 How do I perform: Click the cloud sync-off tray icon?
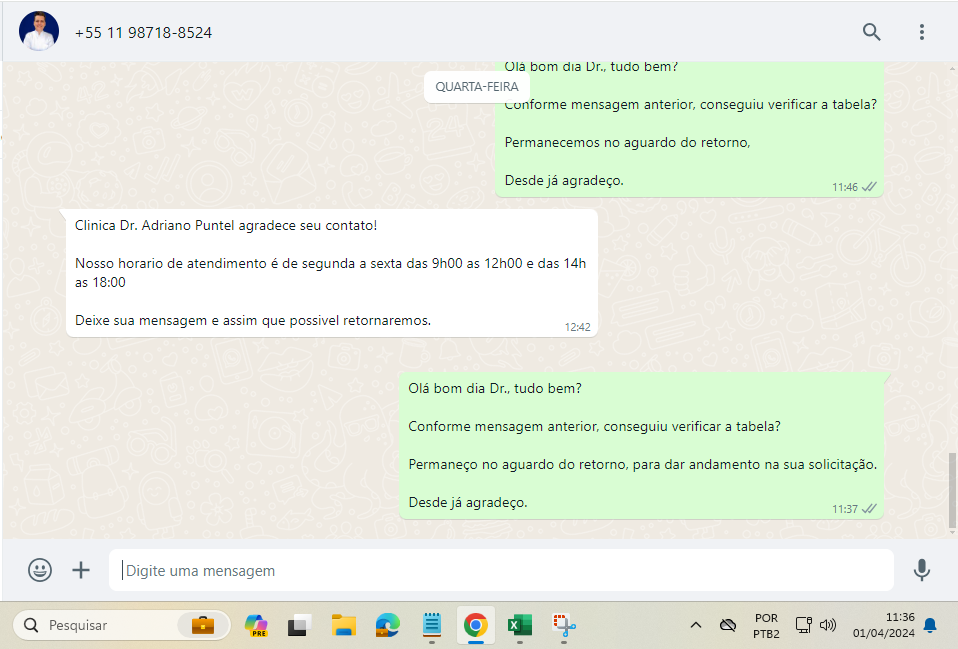pos(728,625)
